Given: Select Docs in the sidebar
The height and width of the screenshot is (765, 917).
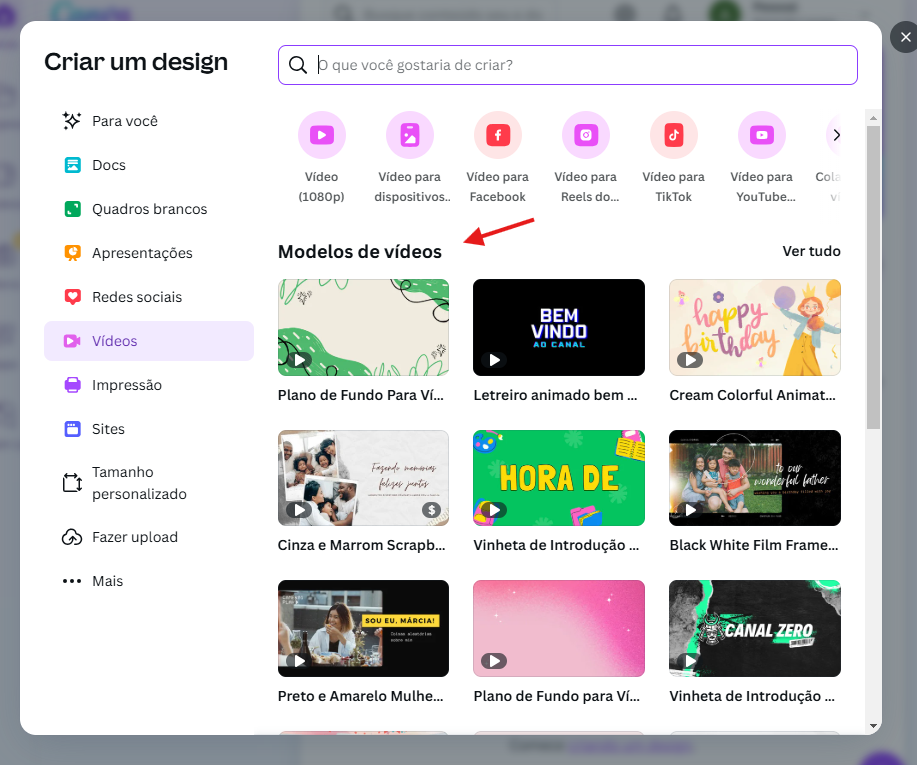Looking at the screenshot, I should pos(149,165).
